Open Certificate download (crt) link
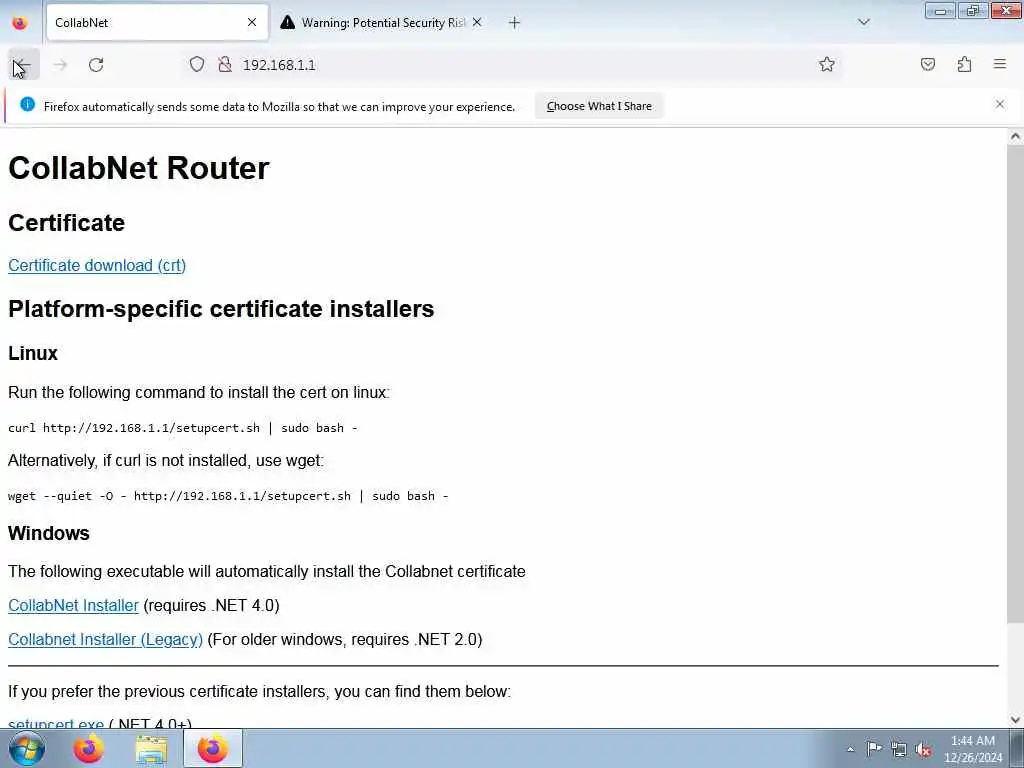 coord(97,265)
